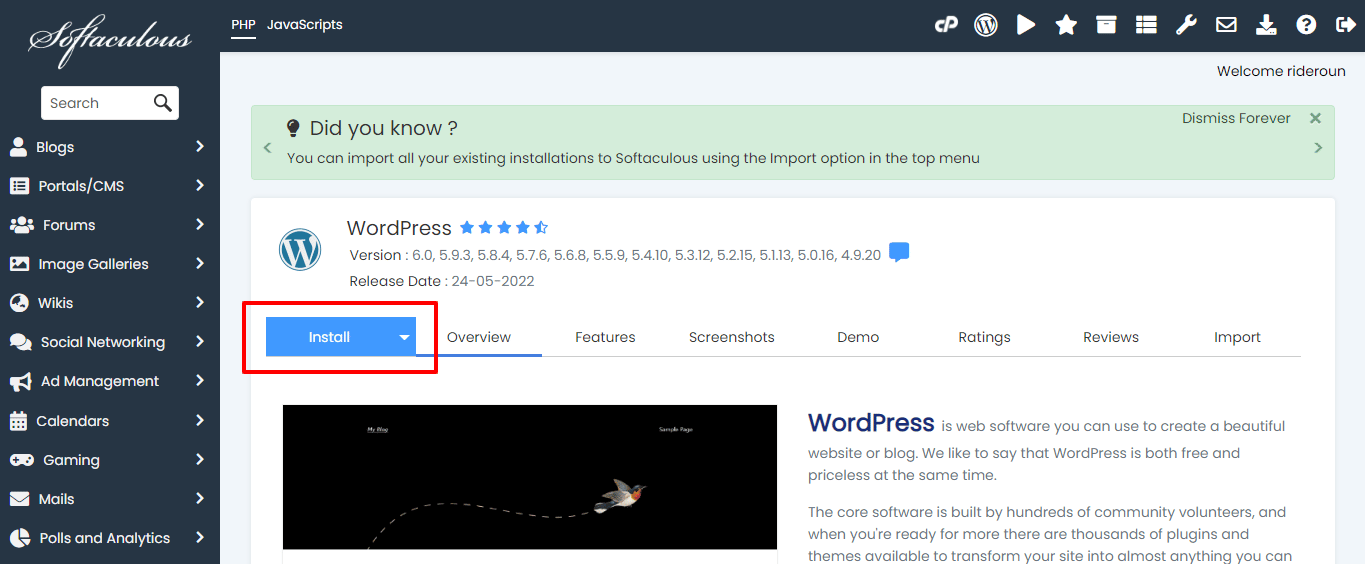Image resolution: width=1365 pixels, height=564 pixels.
Task: Show next tip with right arrow
Action: [x=1318, y=148]
